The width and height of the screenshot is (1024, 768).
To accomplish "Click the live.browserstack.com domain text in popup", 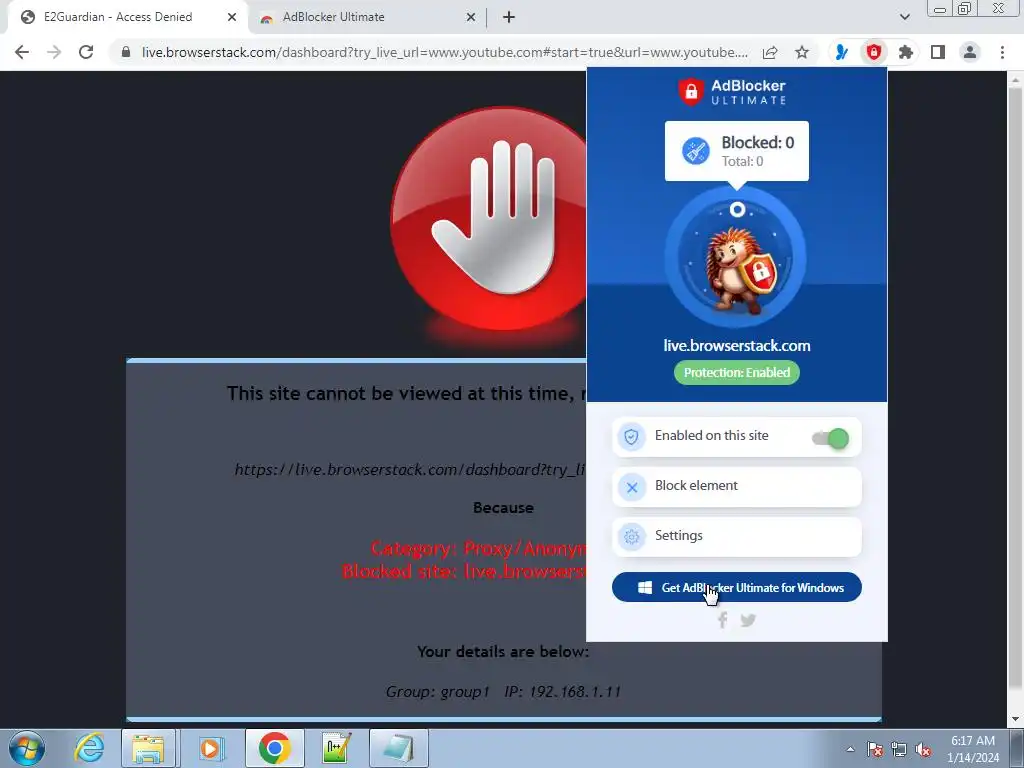I will tap(737, 345).
